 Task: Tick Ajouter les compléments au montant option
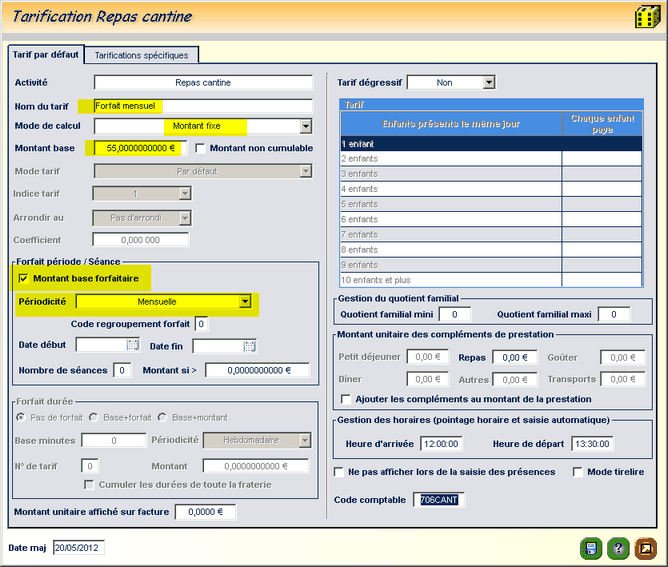point(346,399)
